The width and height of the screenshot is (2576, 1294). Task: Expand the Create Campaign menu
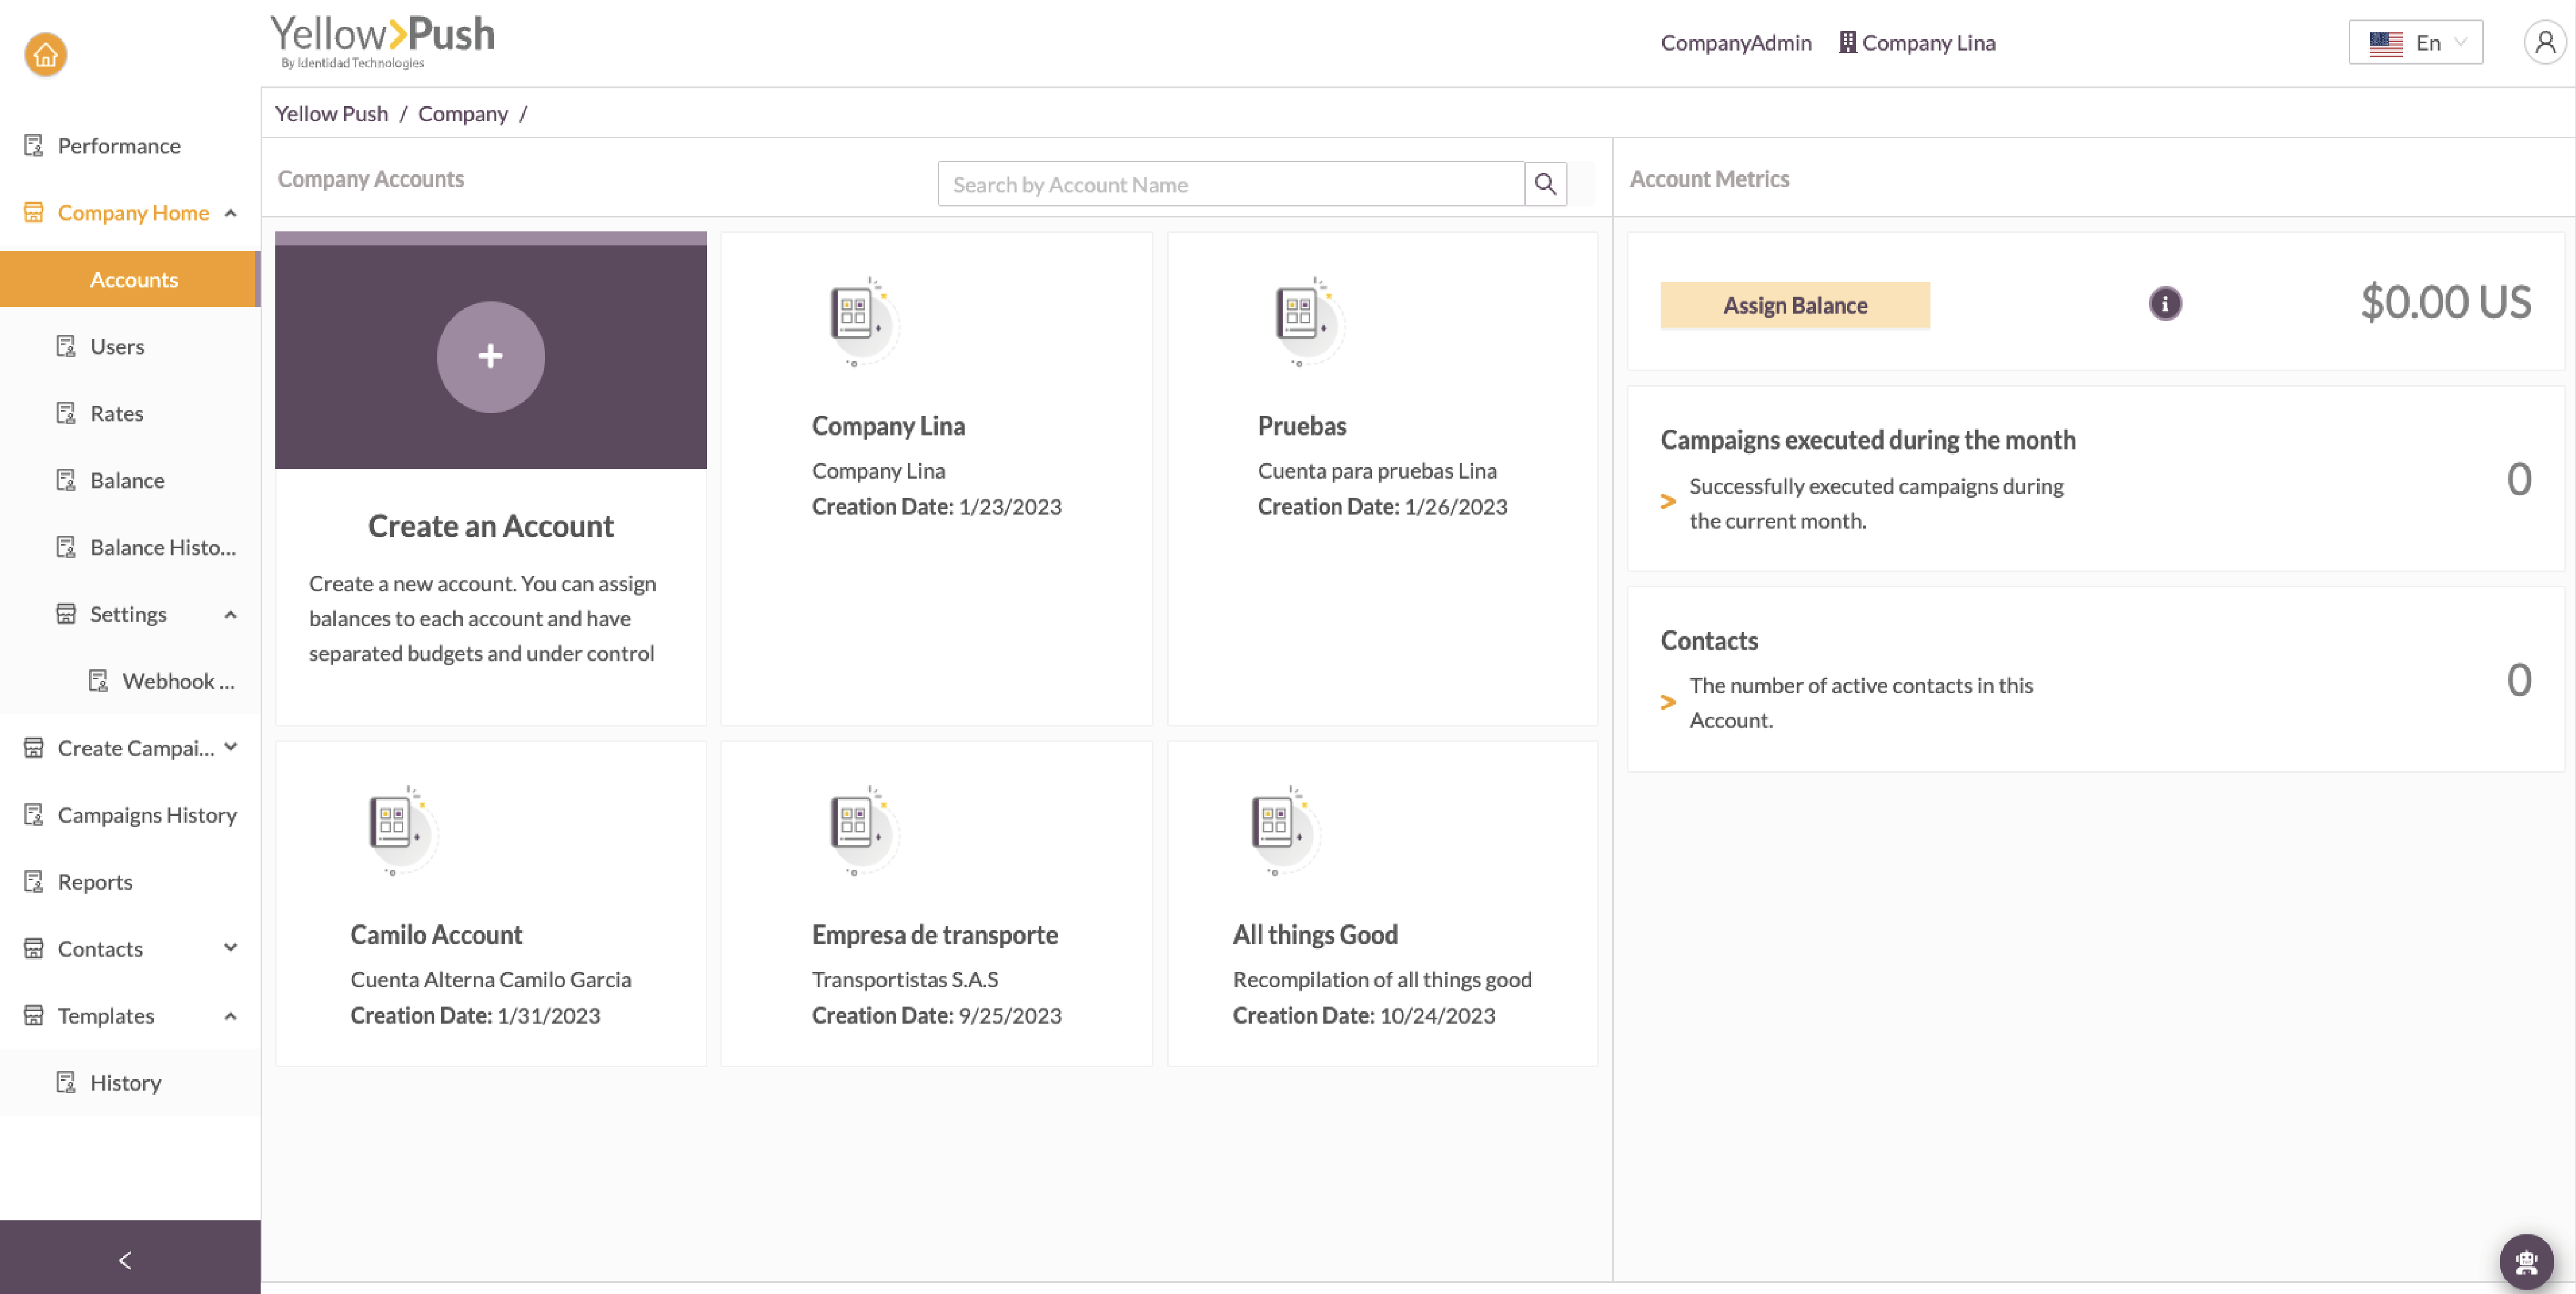(x=231, y=747)
